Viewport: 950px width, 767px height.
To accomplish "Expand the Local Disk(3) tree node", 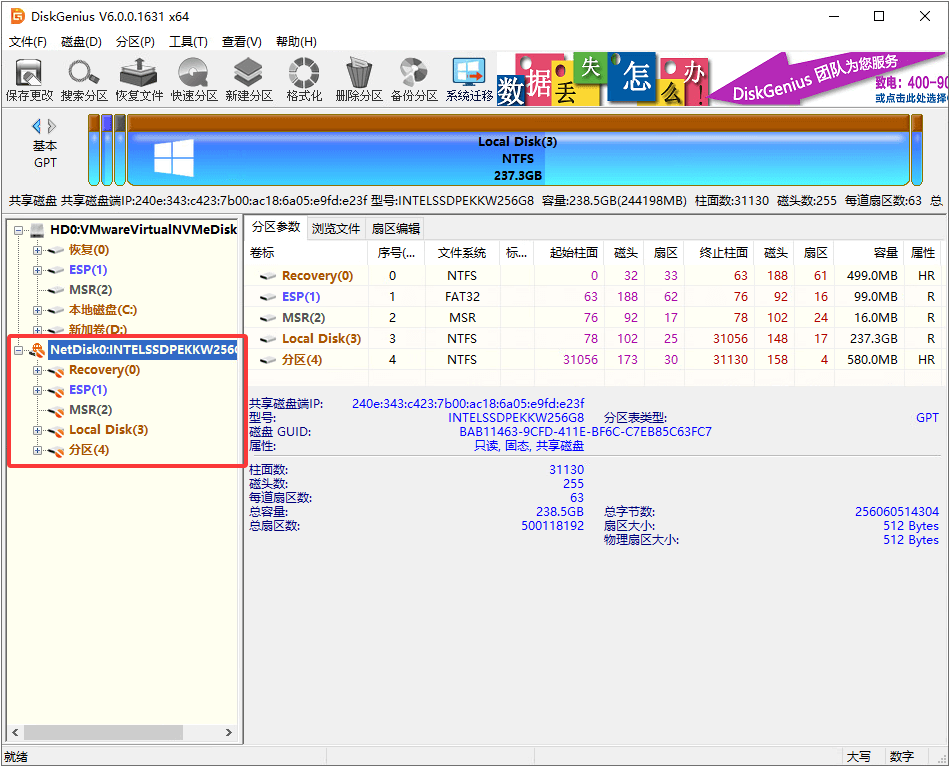I will pyautogui.click(x=38, y=430).
